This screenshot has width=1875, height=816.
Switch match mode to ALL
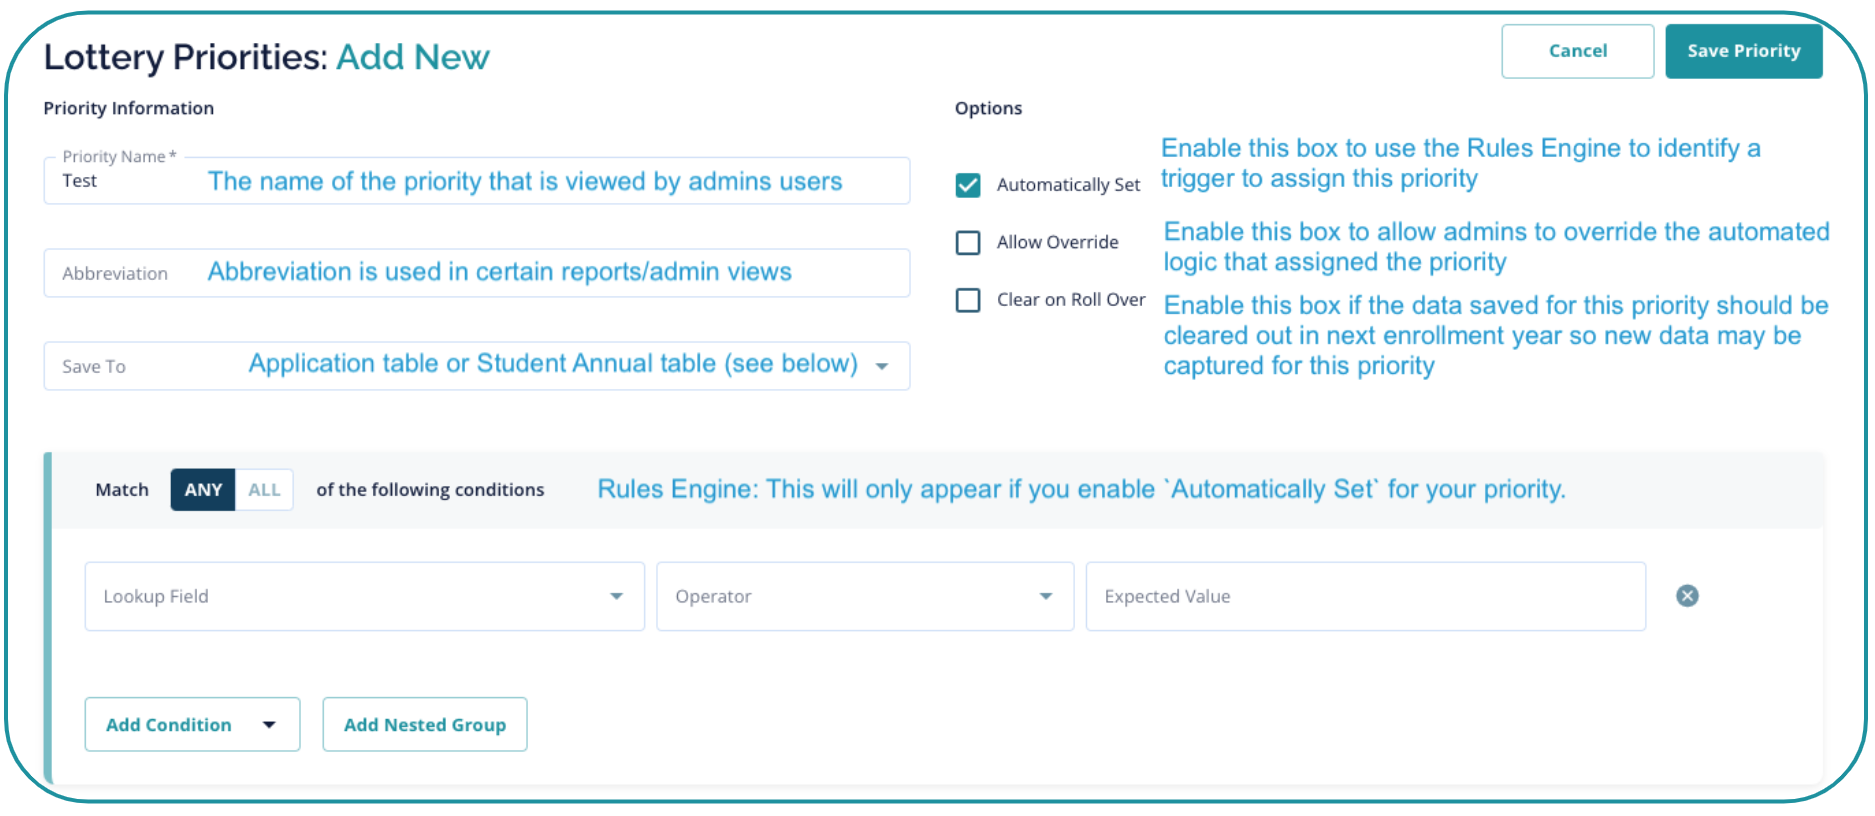pyautogui.click(x=264, y=490)
